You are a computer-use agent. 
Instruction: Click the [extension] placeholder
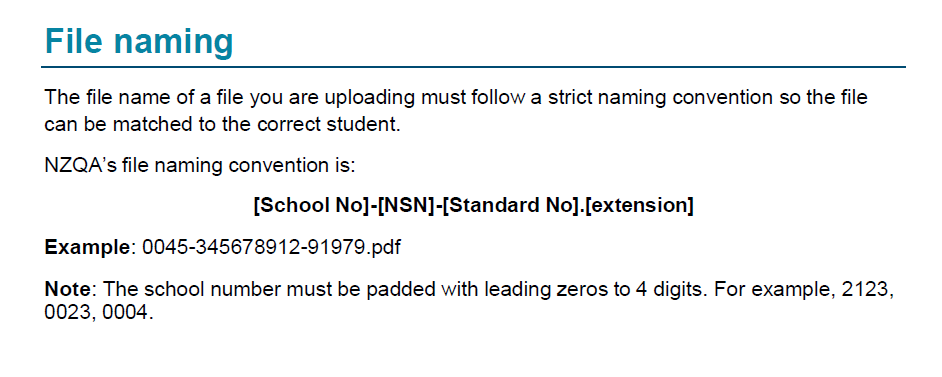pyautogui.click(x=639, y=206)
